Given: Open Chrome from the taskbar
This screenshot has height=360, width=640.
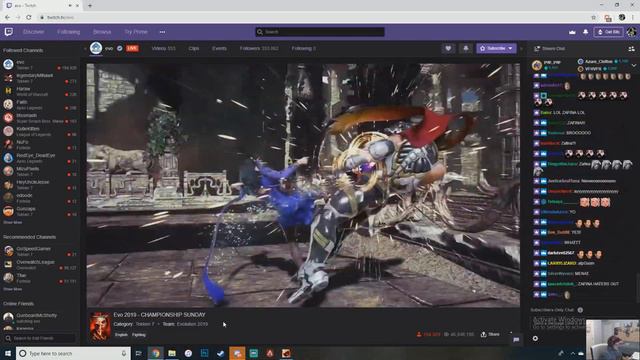Looking at the screenshot, I should click(x=156, y=353).
